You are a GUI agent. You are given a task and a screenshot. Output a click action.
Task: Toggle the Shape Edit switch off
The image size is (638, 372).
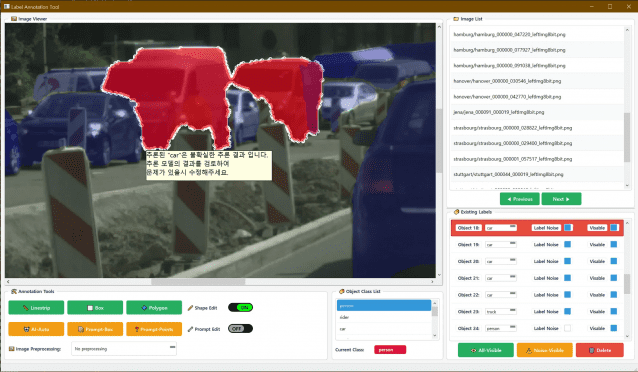240,307
